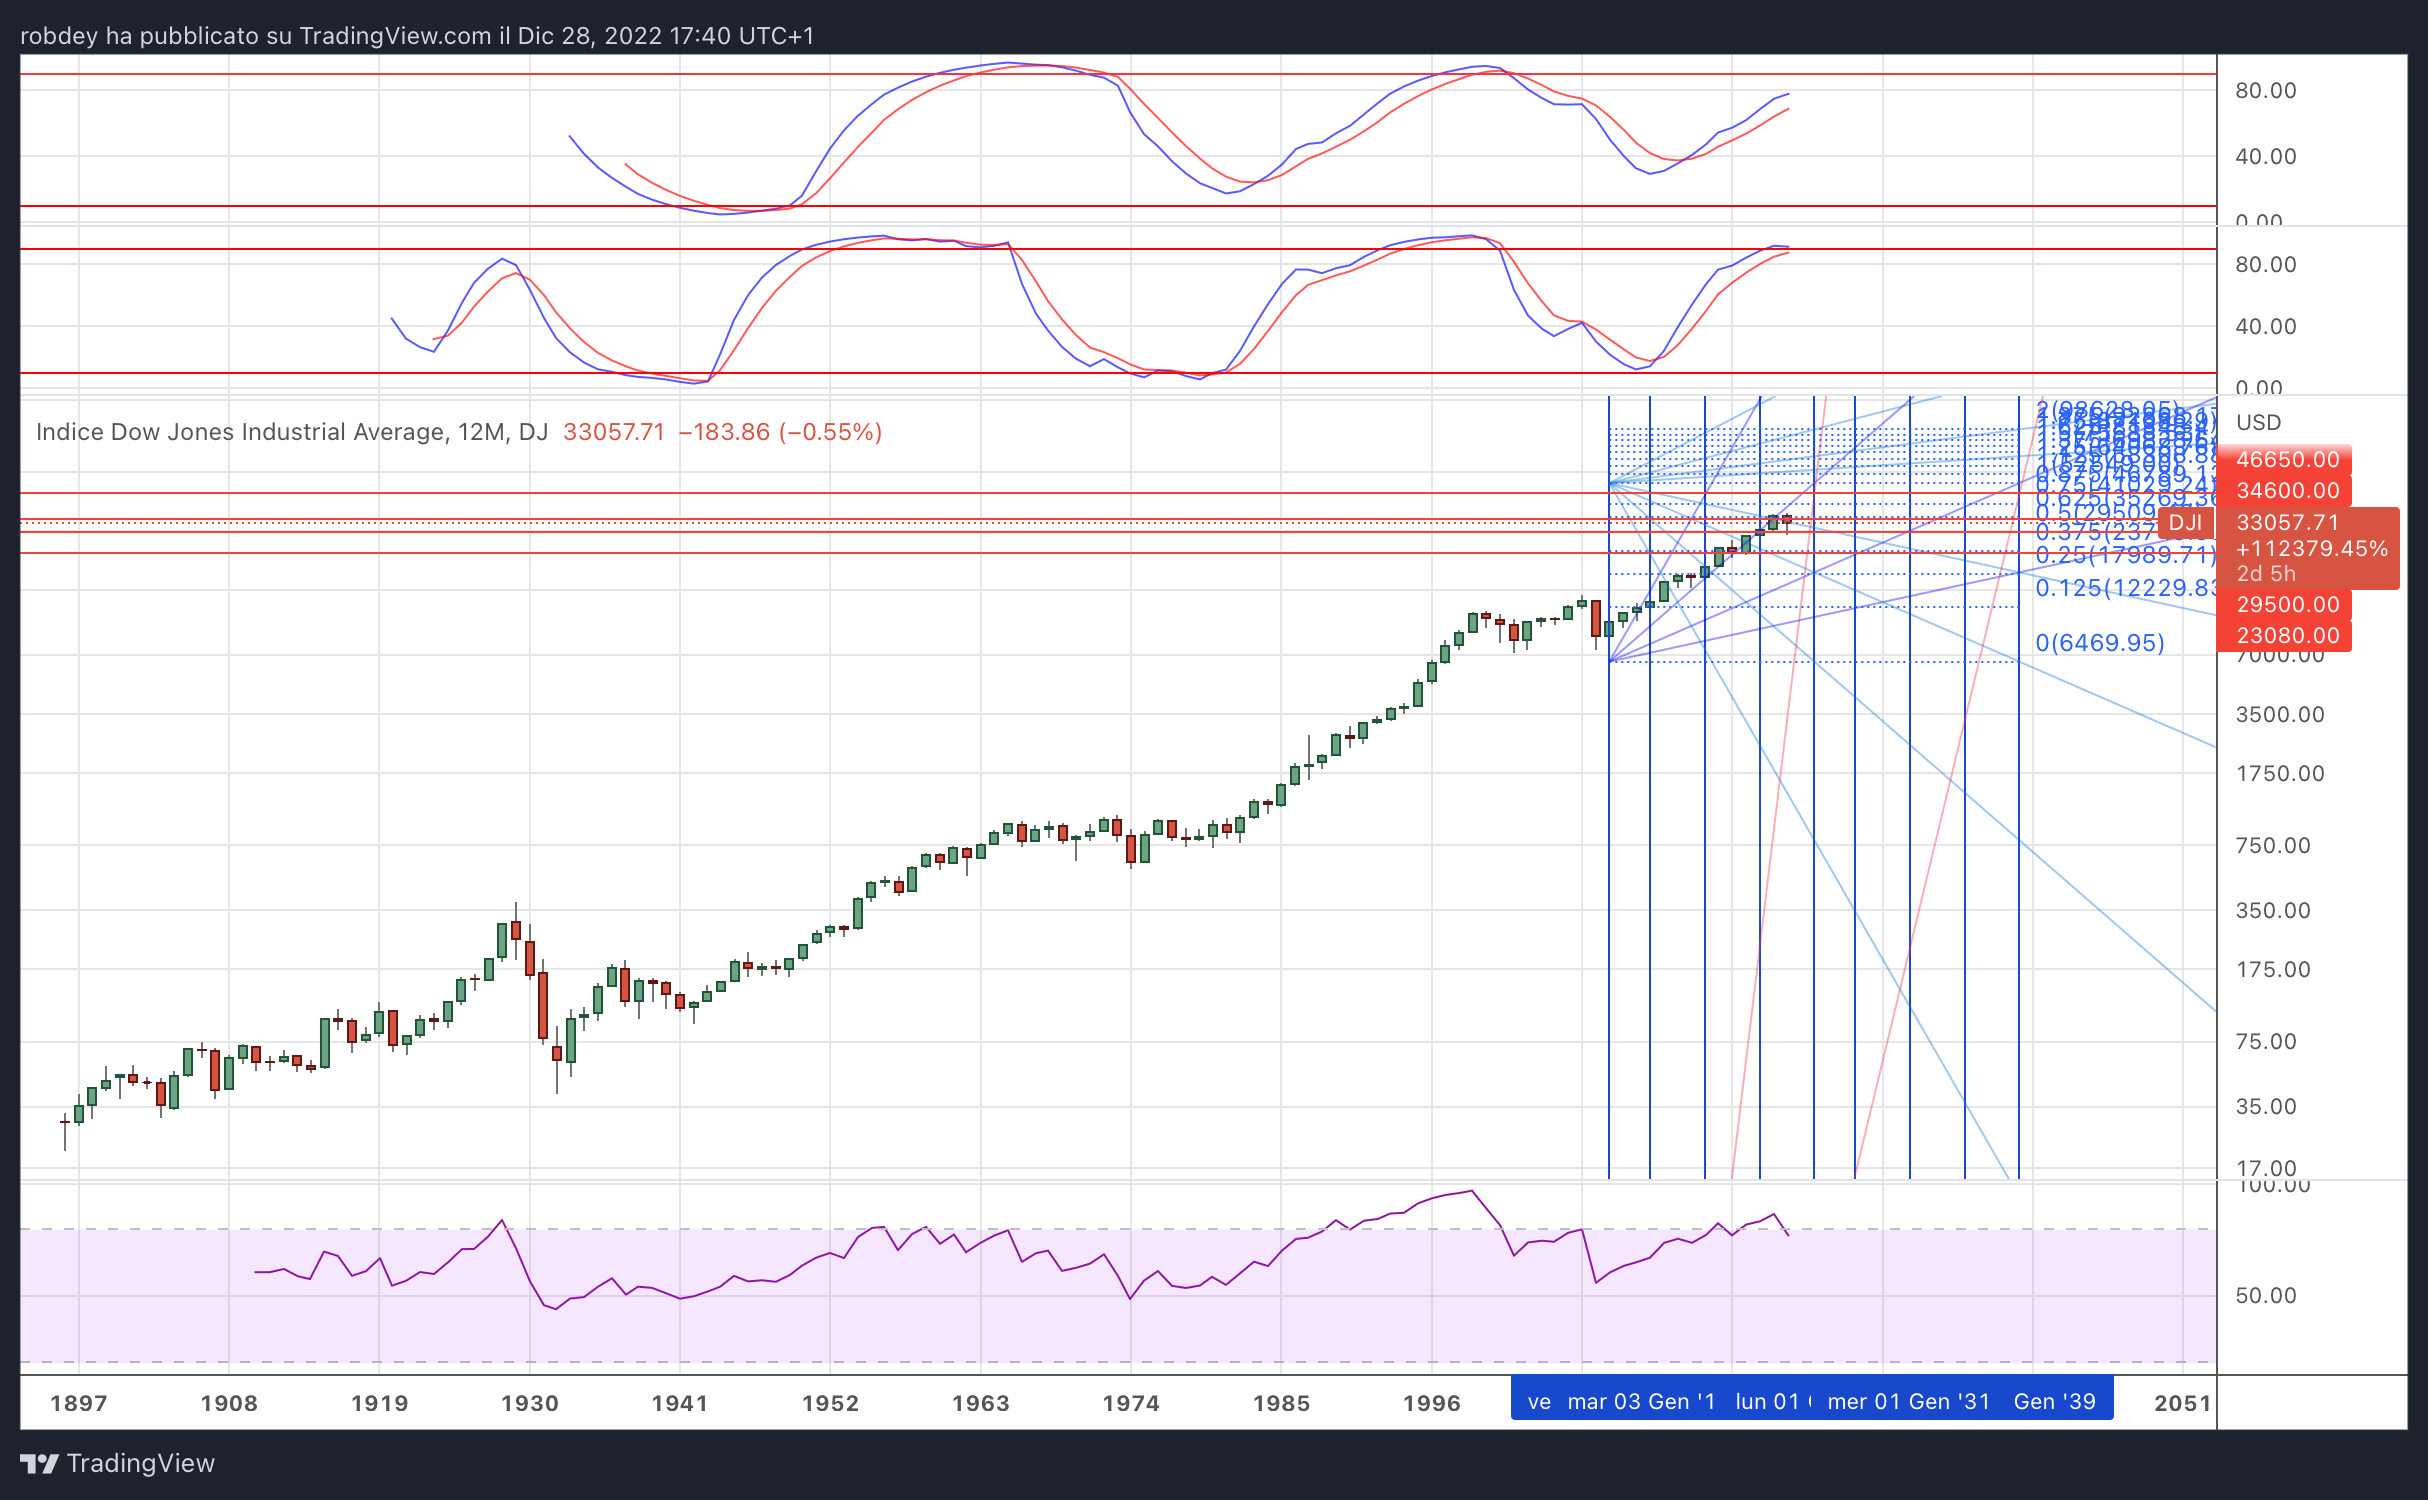2428x1500 pixels.
Task: Select the 34600.00 red price label
Action: 2284,491
